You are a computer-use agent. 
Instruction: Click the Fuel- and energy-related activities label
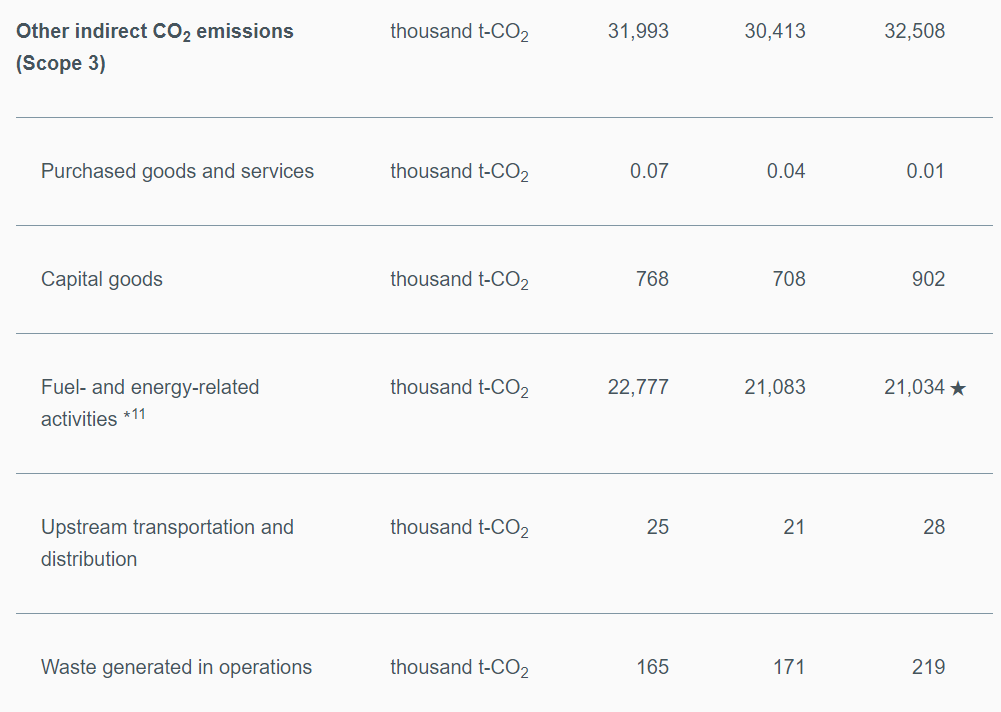coord(150,402)
